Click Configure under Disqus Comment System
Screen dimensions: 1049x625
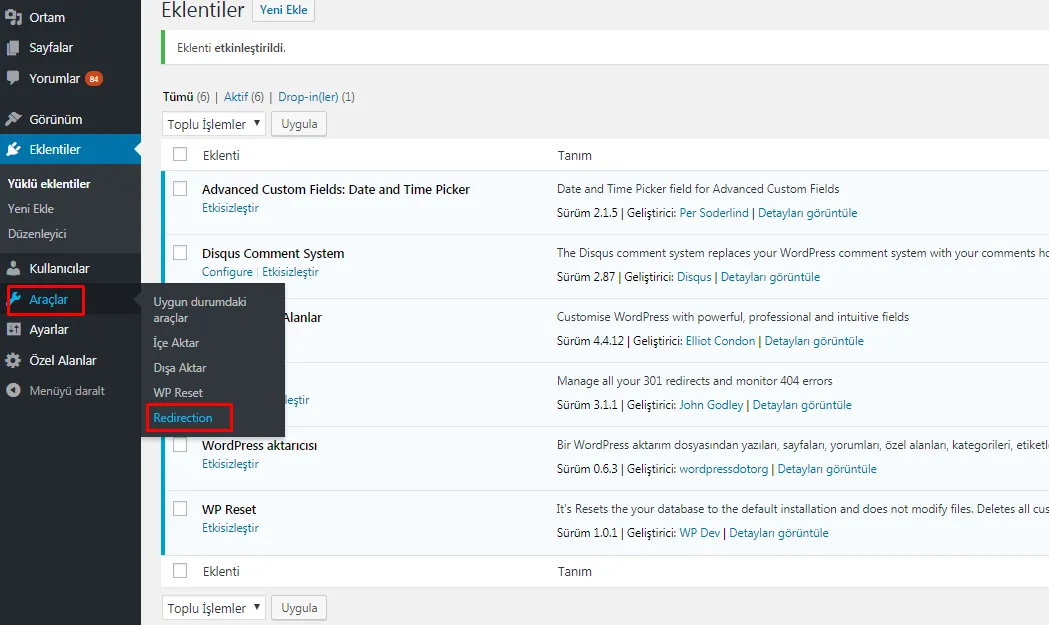pos(227,272)
